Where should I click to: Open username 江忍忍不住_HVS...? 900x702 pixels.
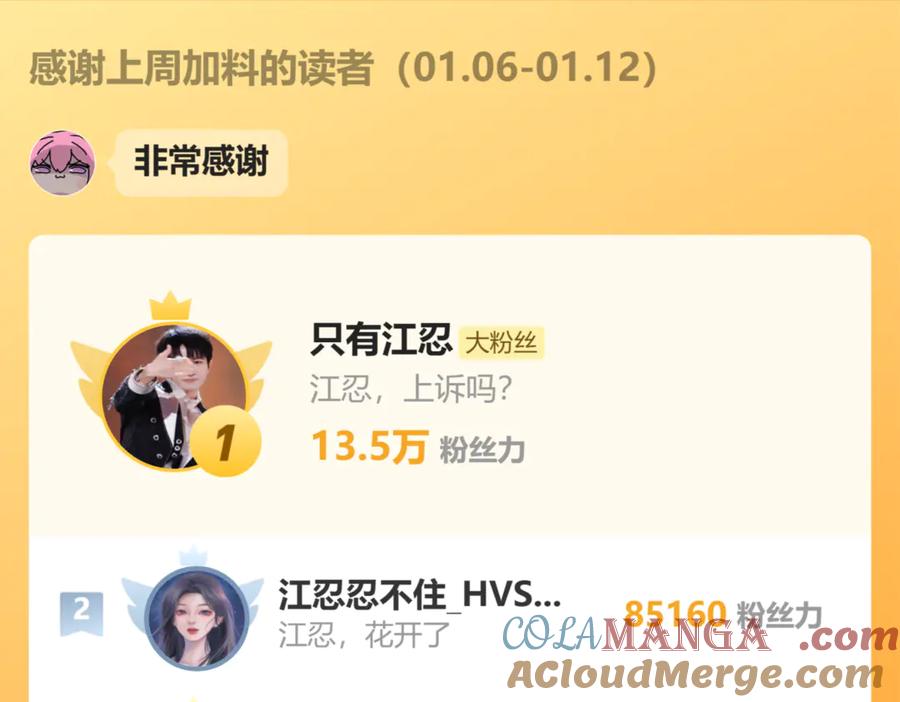click(x=420, y=595)
